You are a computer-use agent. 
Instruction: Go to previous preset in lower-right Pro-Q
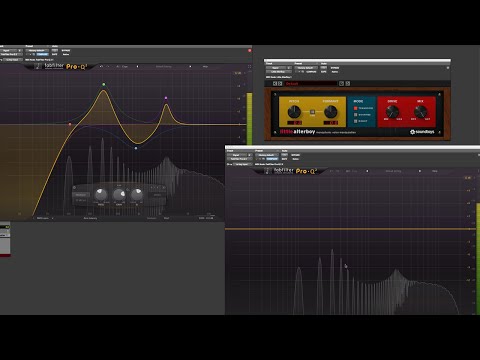367,171
